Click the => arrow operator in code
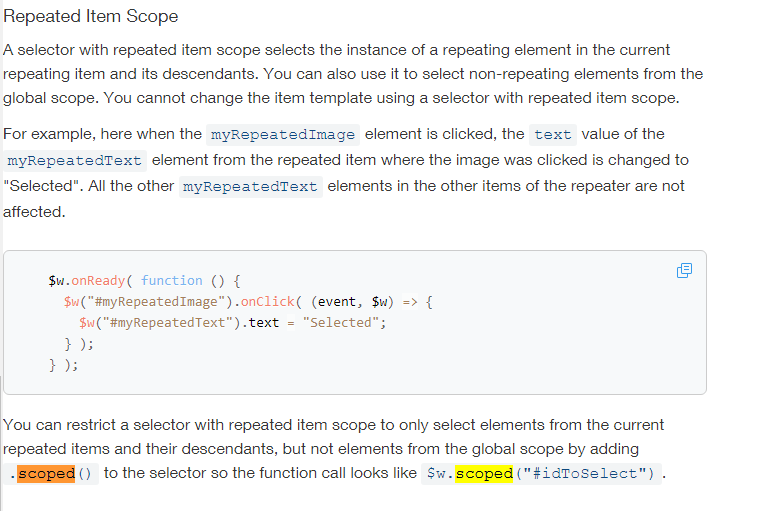Image resolution: width=767 pixels, height=511 pixels. [x=410, y=302]
